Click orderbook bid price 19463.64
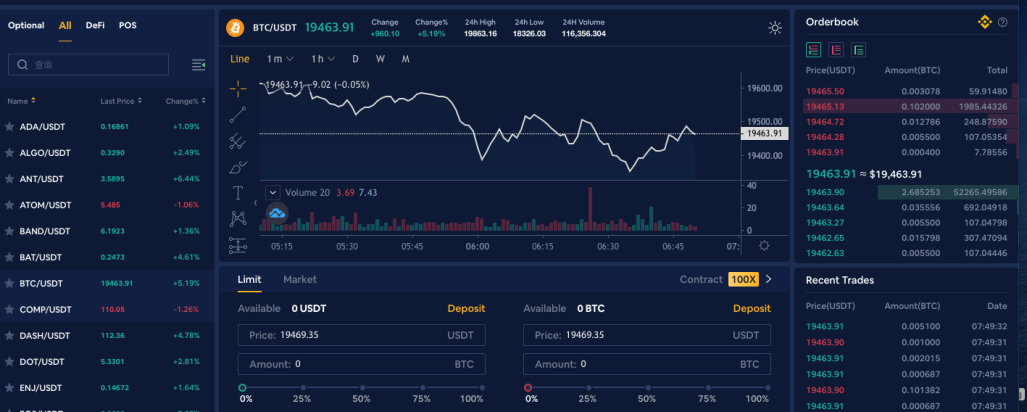 pos(825,207)
